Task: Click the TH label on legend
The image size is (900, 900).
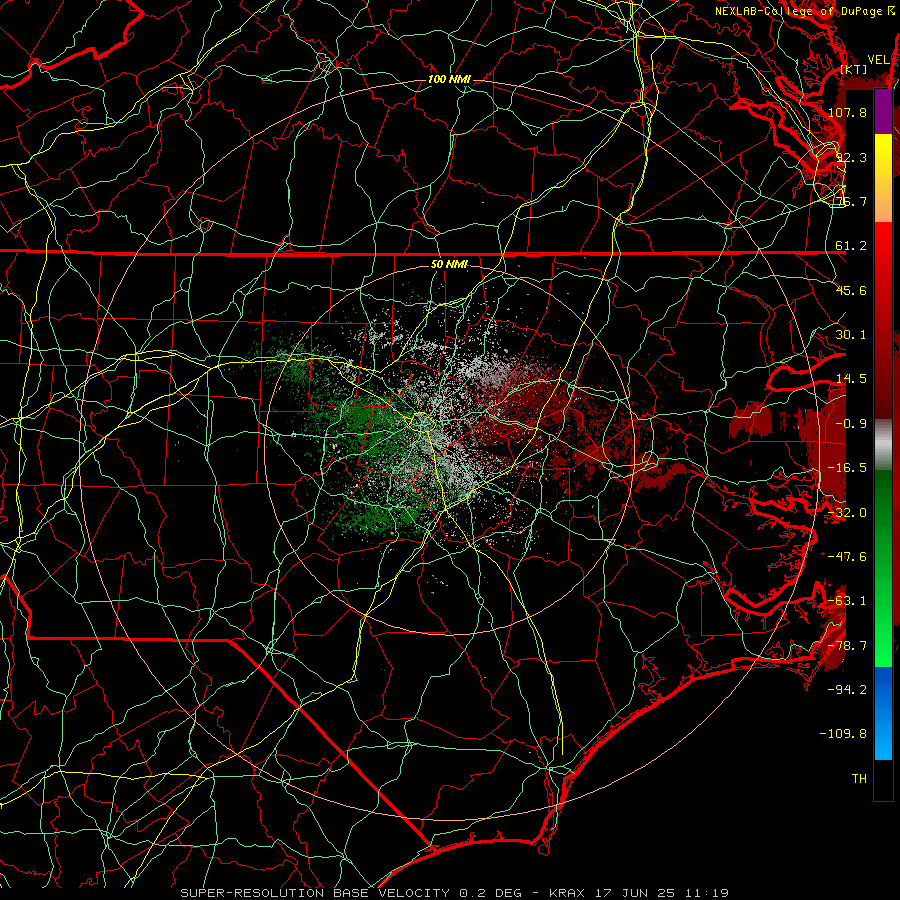Action: tap(859, 779)
